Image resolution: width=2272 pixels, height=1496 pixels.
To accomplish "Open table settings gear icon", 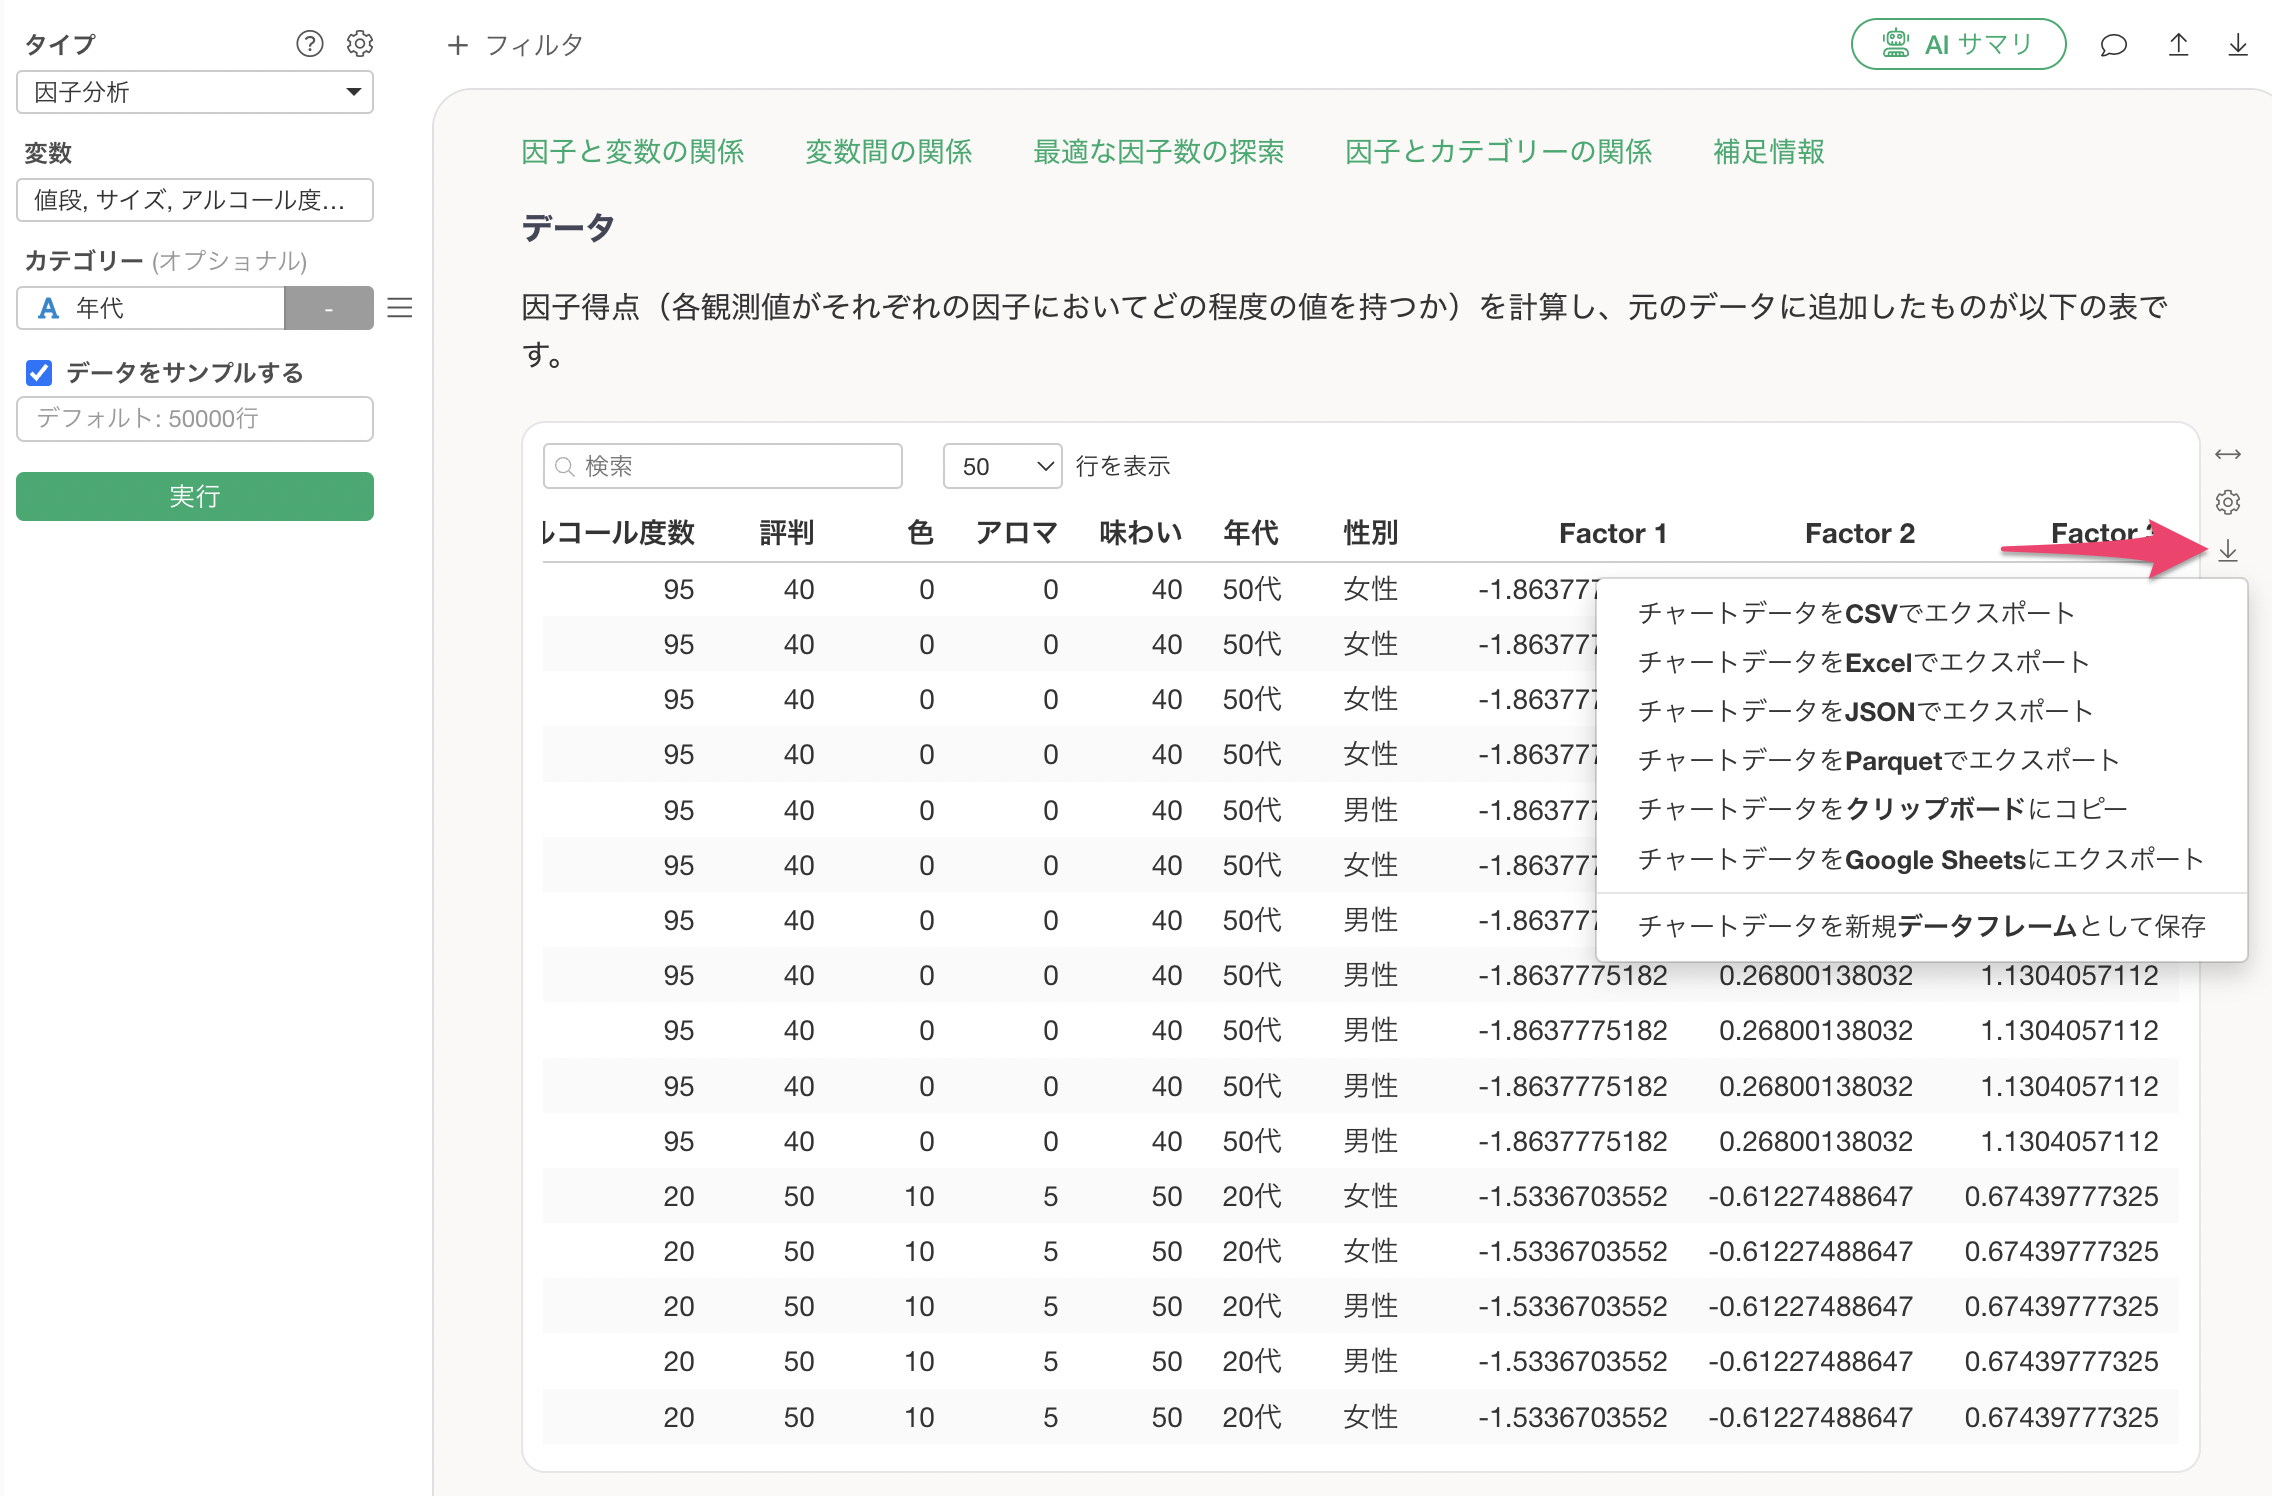I will (x=2228, y=502).
